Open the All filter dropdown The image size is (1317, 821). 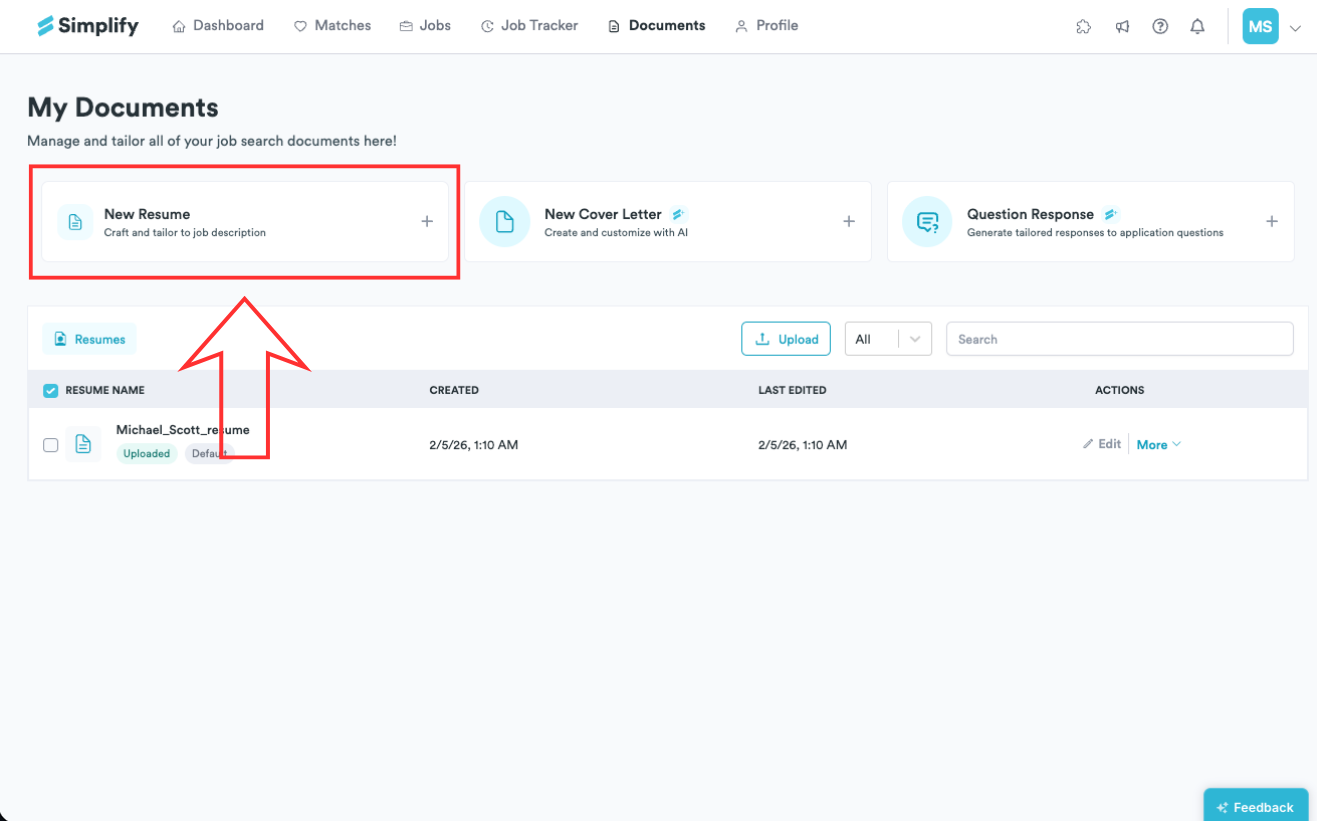(889, 339)
